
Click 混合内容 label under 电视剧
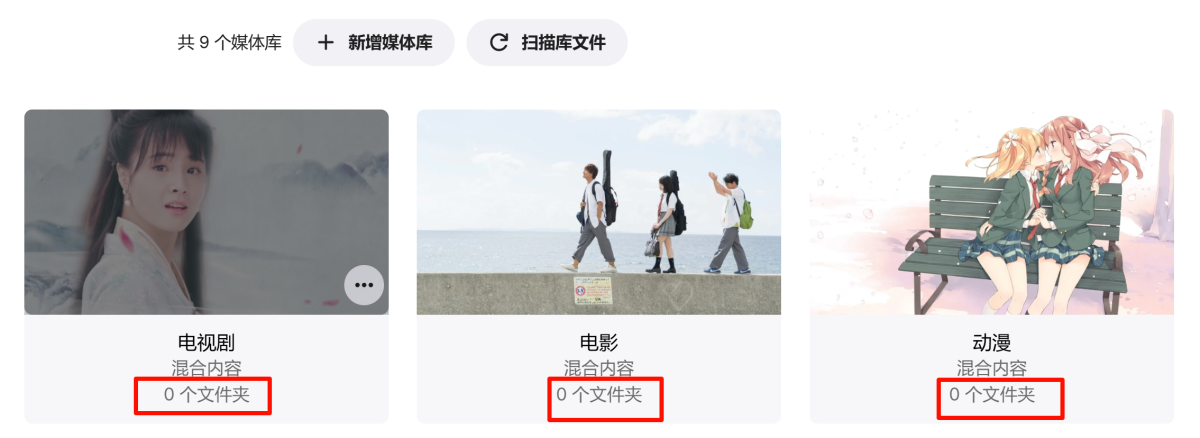click(x=206, y=369)
